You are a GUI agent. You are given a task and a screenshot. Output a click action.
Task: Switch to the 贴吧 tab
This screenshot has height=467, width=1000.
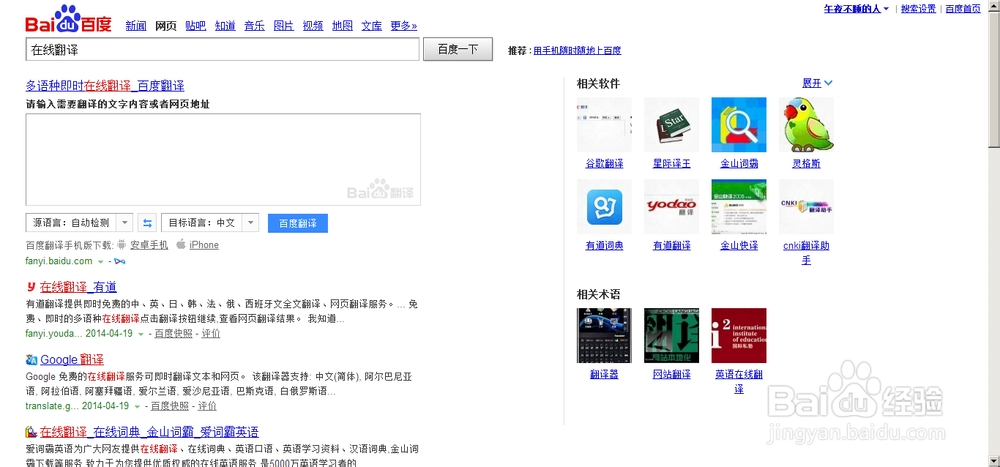tap(196, 26)
